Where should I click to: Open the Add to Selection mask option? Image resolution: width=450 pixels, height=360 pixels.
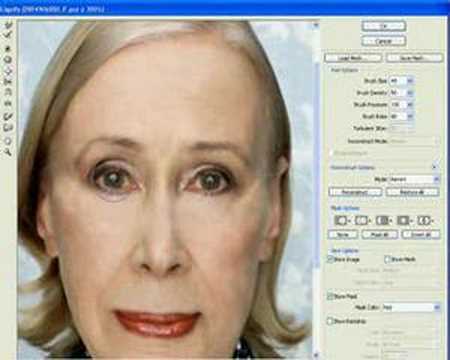(363, 220)
